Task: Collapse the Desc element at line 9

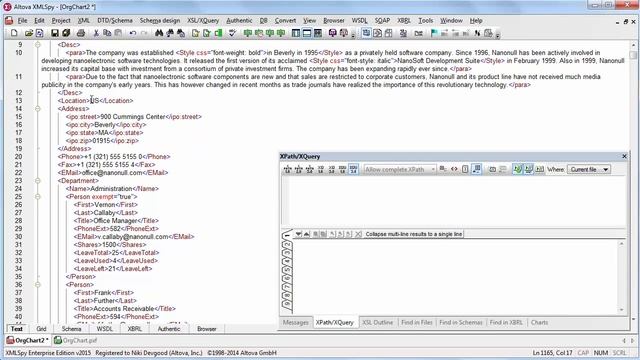Action: [x=38, y=44]
